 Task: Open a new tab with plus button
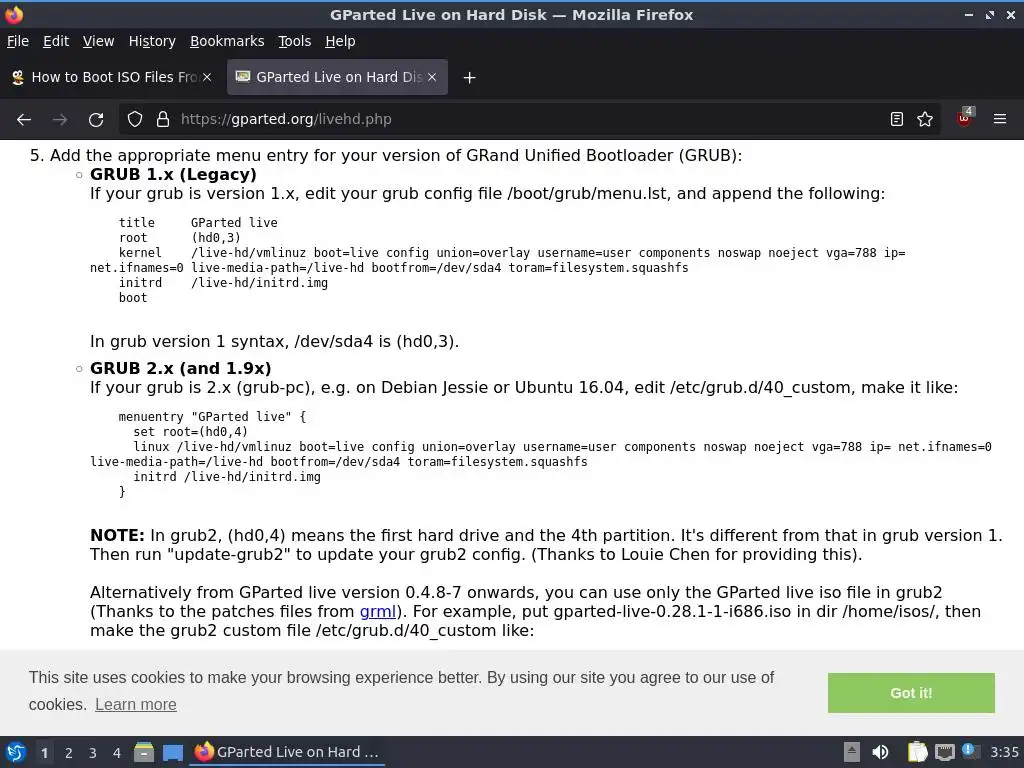coord(469,78)
